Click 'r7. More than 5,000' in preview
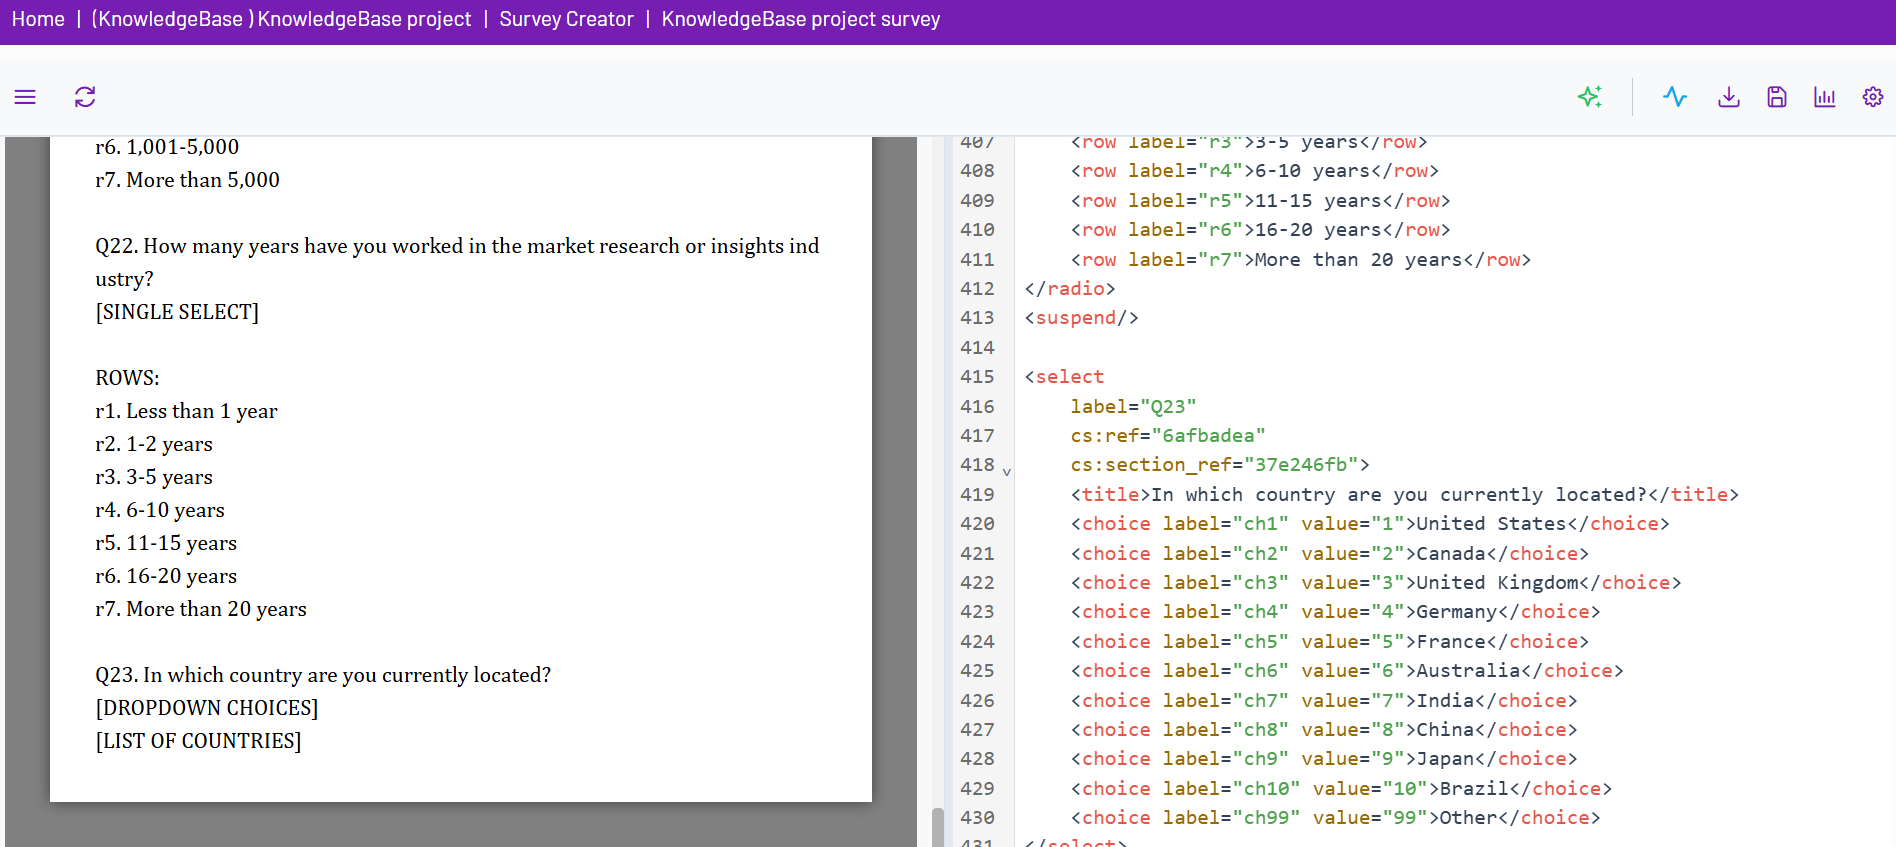1896x847 pixels. [187, 180]
